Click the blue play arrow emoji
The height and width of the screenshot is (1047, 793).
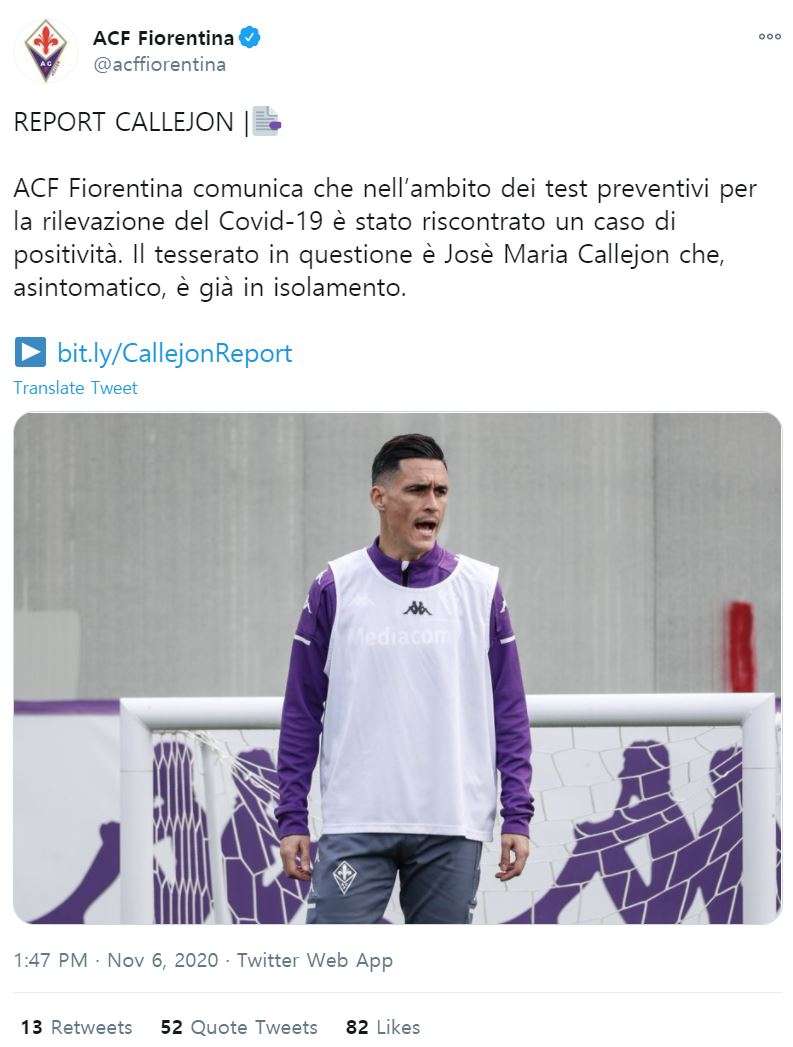coord(30,352)
